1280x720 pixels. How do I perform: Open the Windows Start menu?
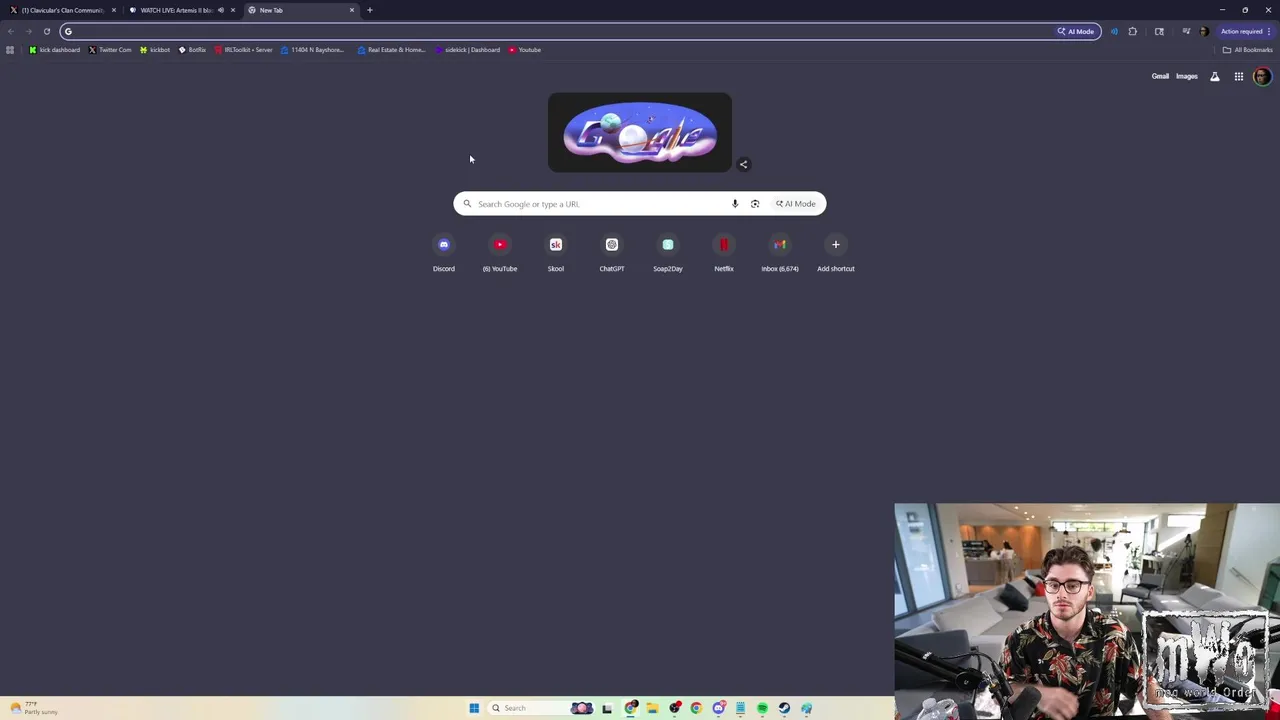(474, 708)
